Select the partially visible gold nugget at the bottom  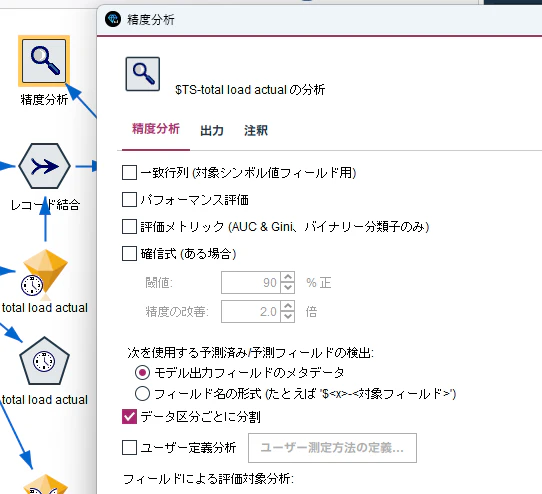(45, 484)
